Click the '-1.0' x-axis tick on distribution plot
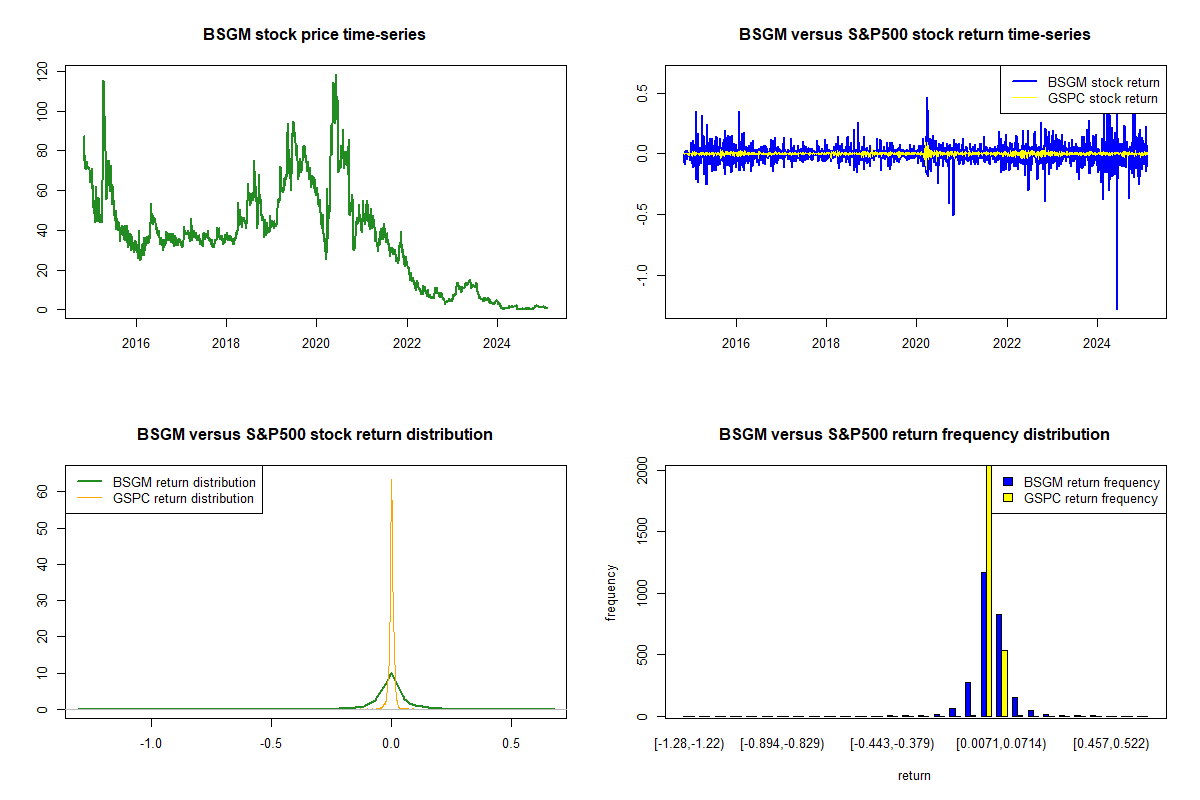This screenshot has height=800, width=1200. (x=150, y=743)
